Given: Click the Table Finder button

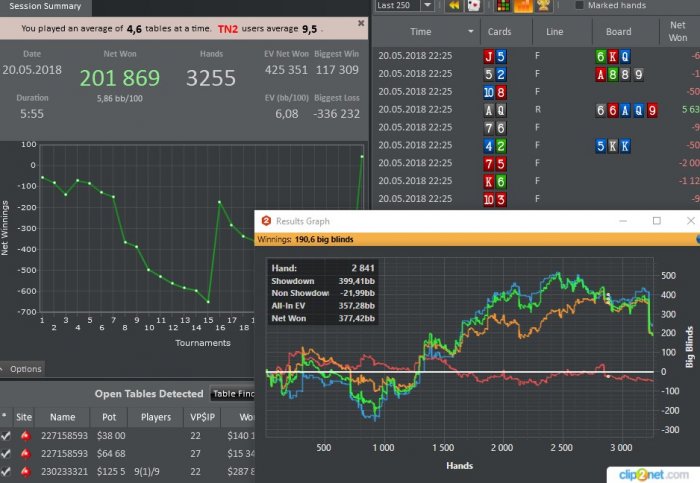Looking at the screenshot, I should (x=232, y=394).
